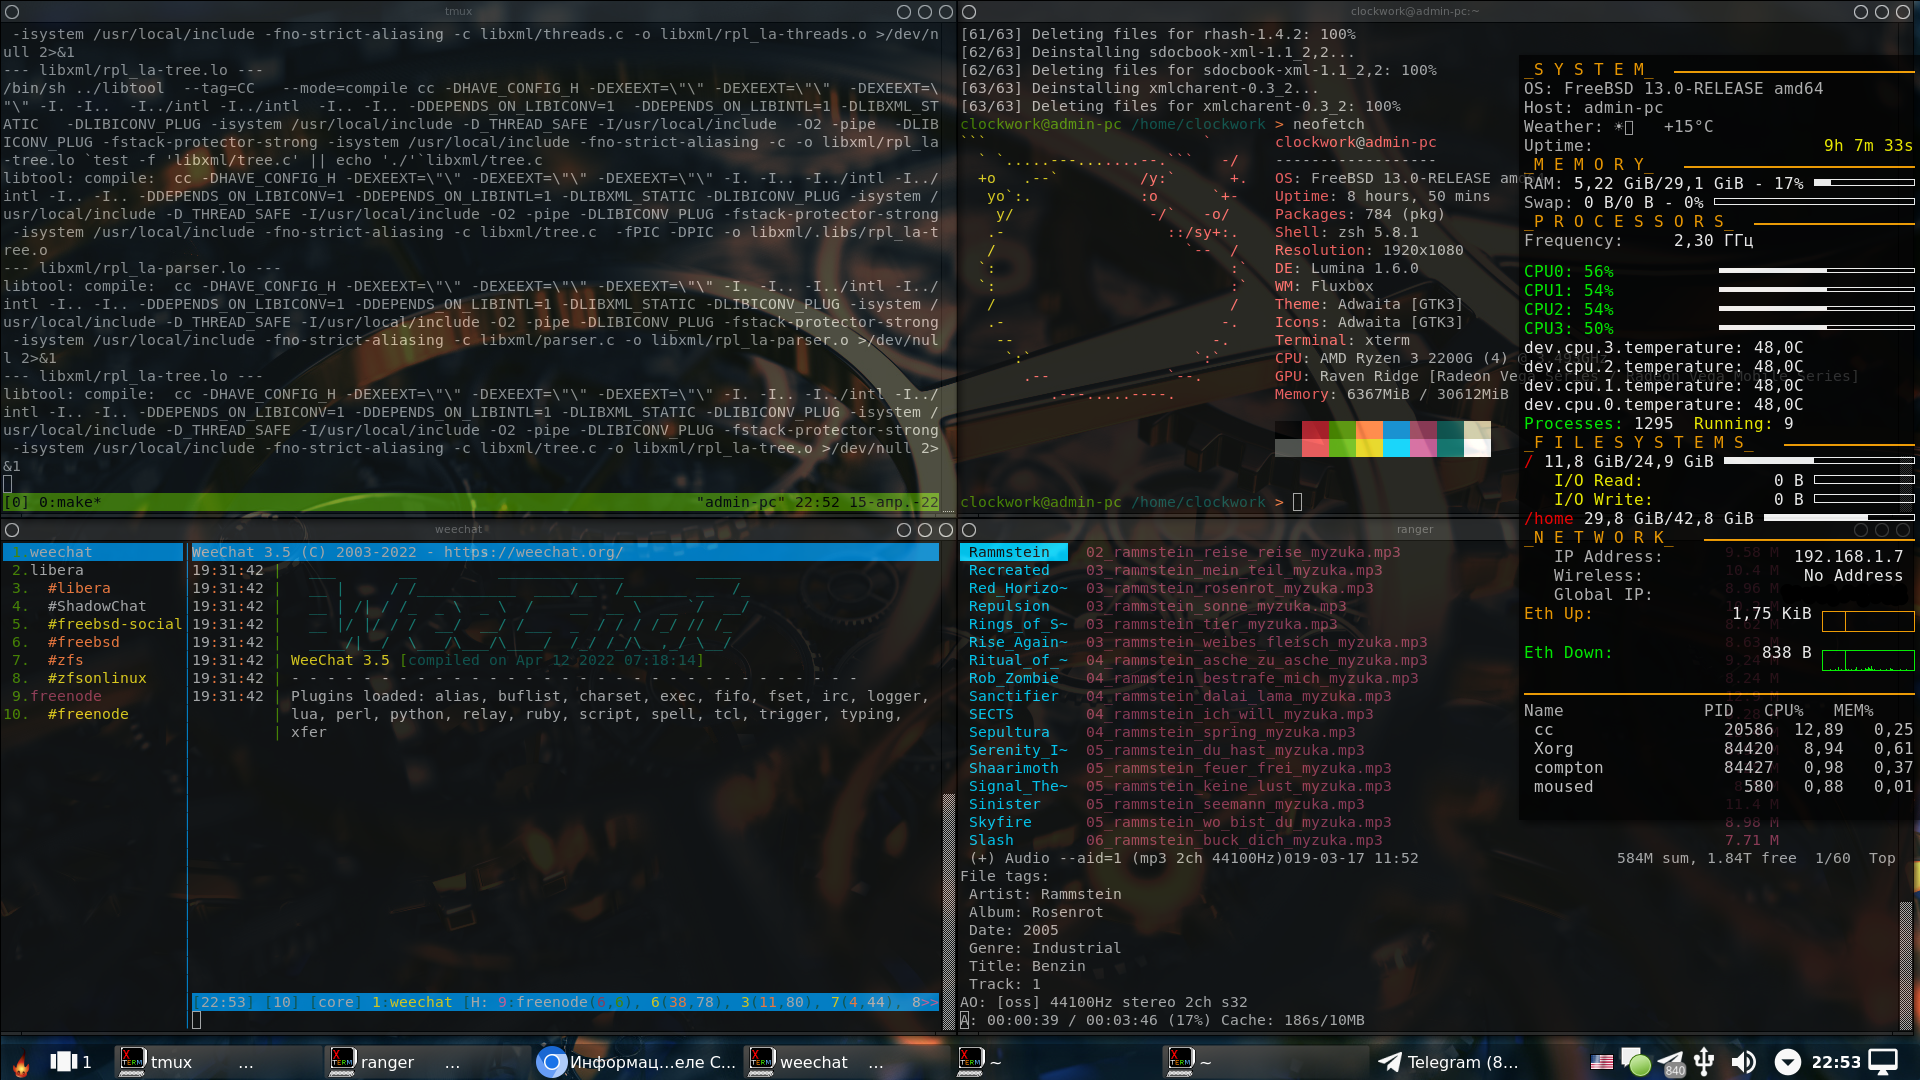Click the monitor icon at taskbar end

(x=1884, y=1062)
